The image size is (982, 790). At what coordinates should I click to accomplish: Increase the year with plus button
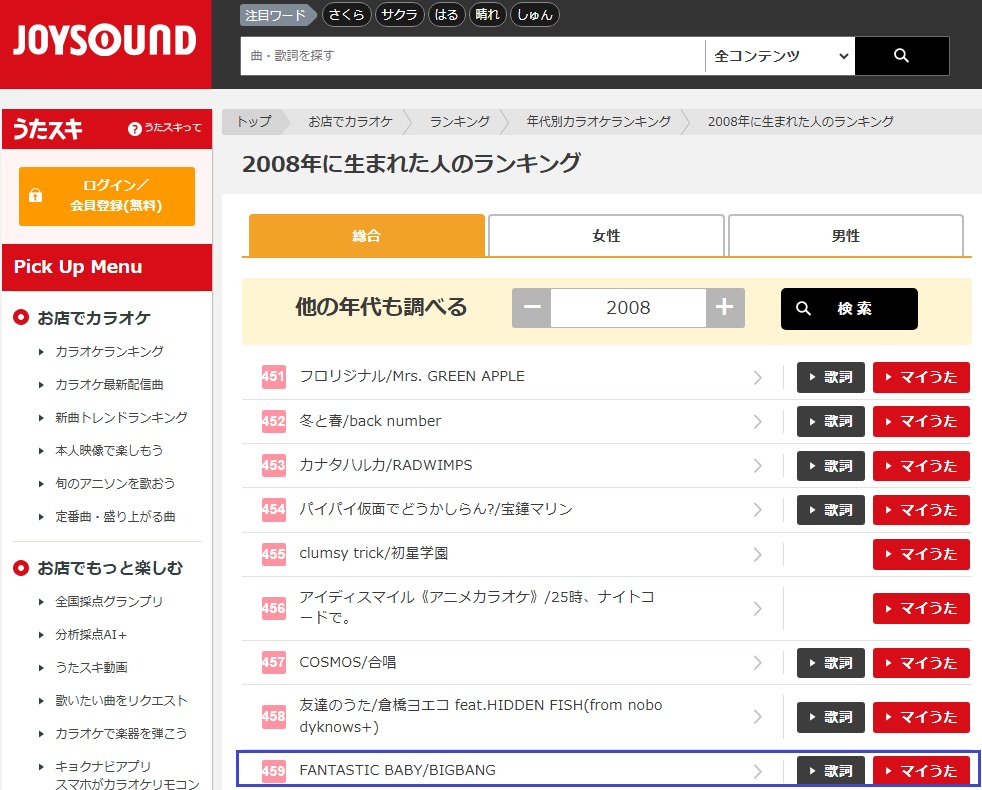pos(725,308)
